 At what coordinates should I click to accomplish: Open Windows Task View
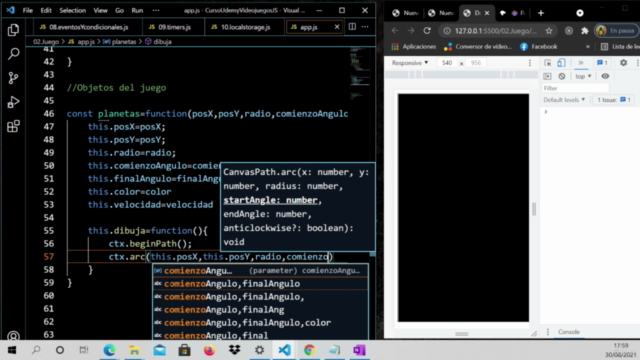(84, 350)
